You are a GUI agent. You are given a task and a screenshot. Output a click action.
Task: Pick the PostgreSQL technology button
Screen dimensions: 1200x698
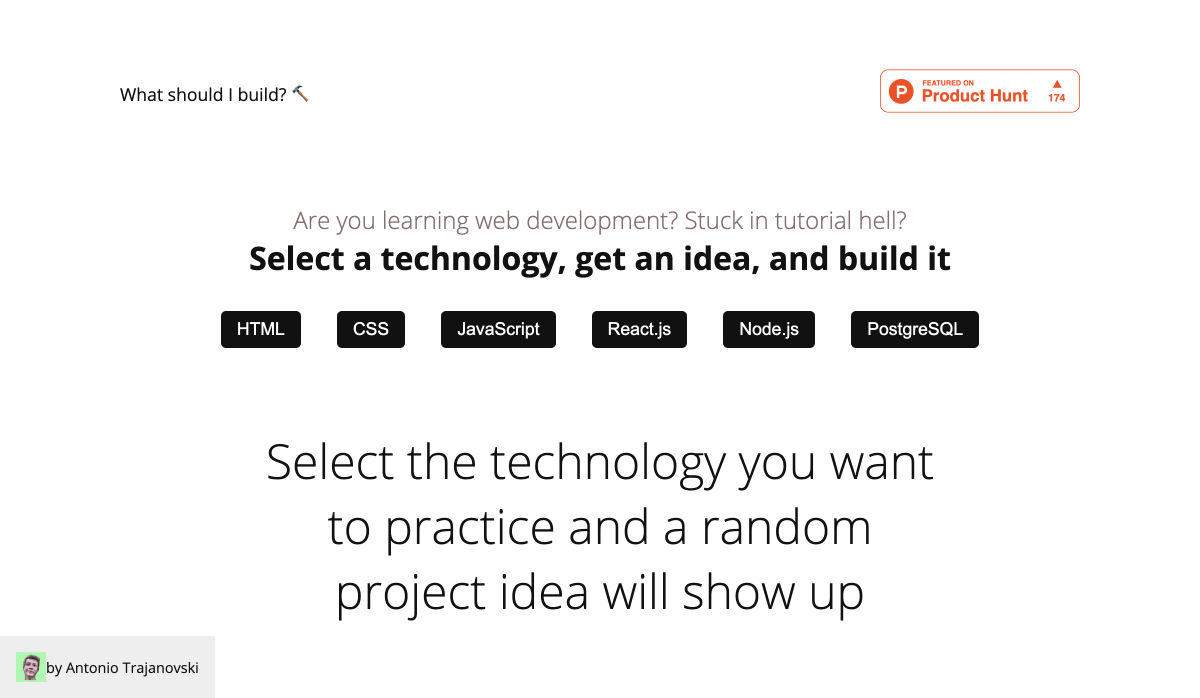coord(915,329)
